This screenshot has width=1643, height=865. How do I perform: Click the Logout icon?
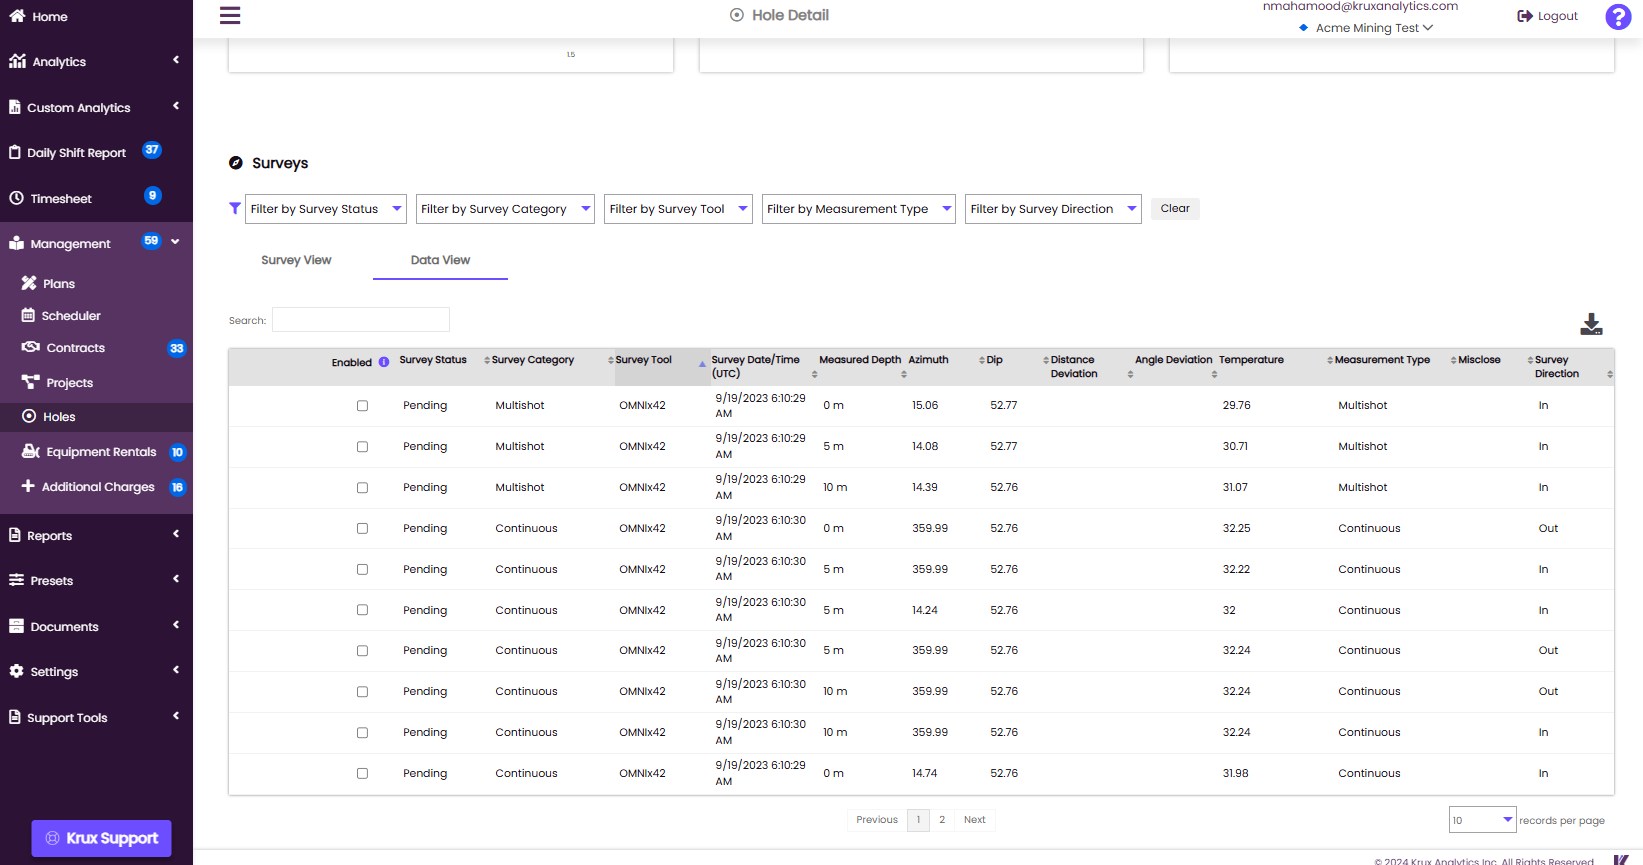1525,16
